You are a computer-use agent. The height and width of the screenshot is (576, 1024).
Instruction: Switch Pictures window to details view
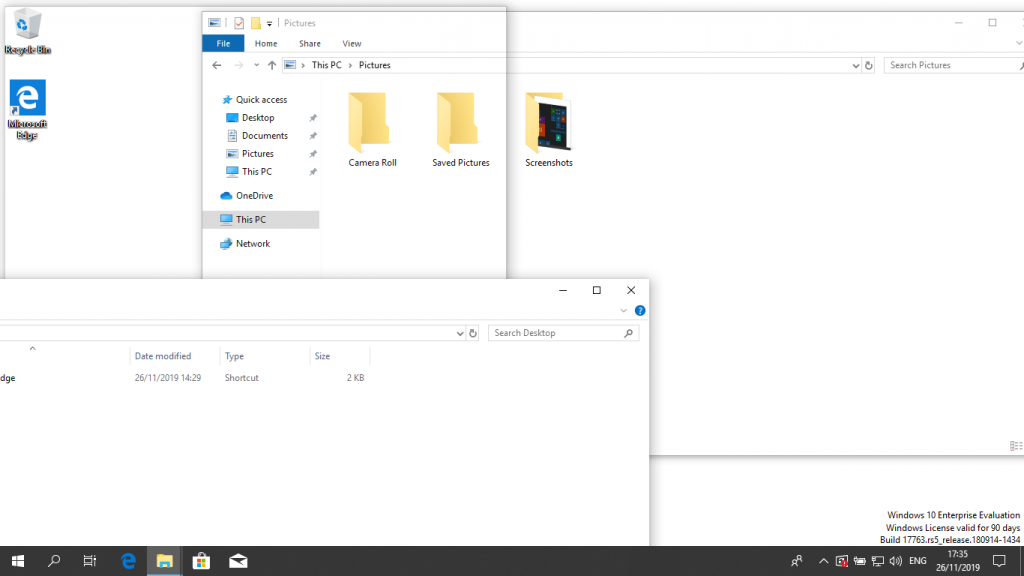click(1014, 446)
